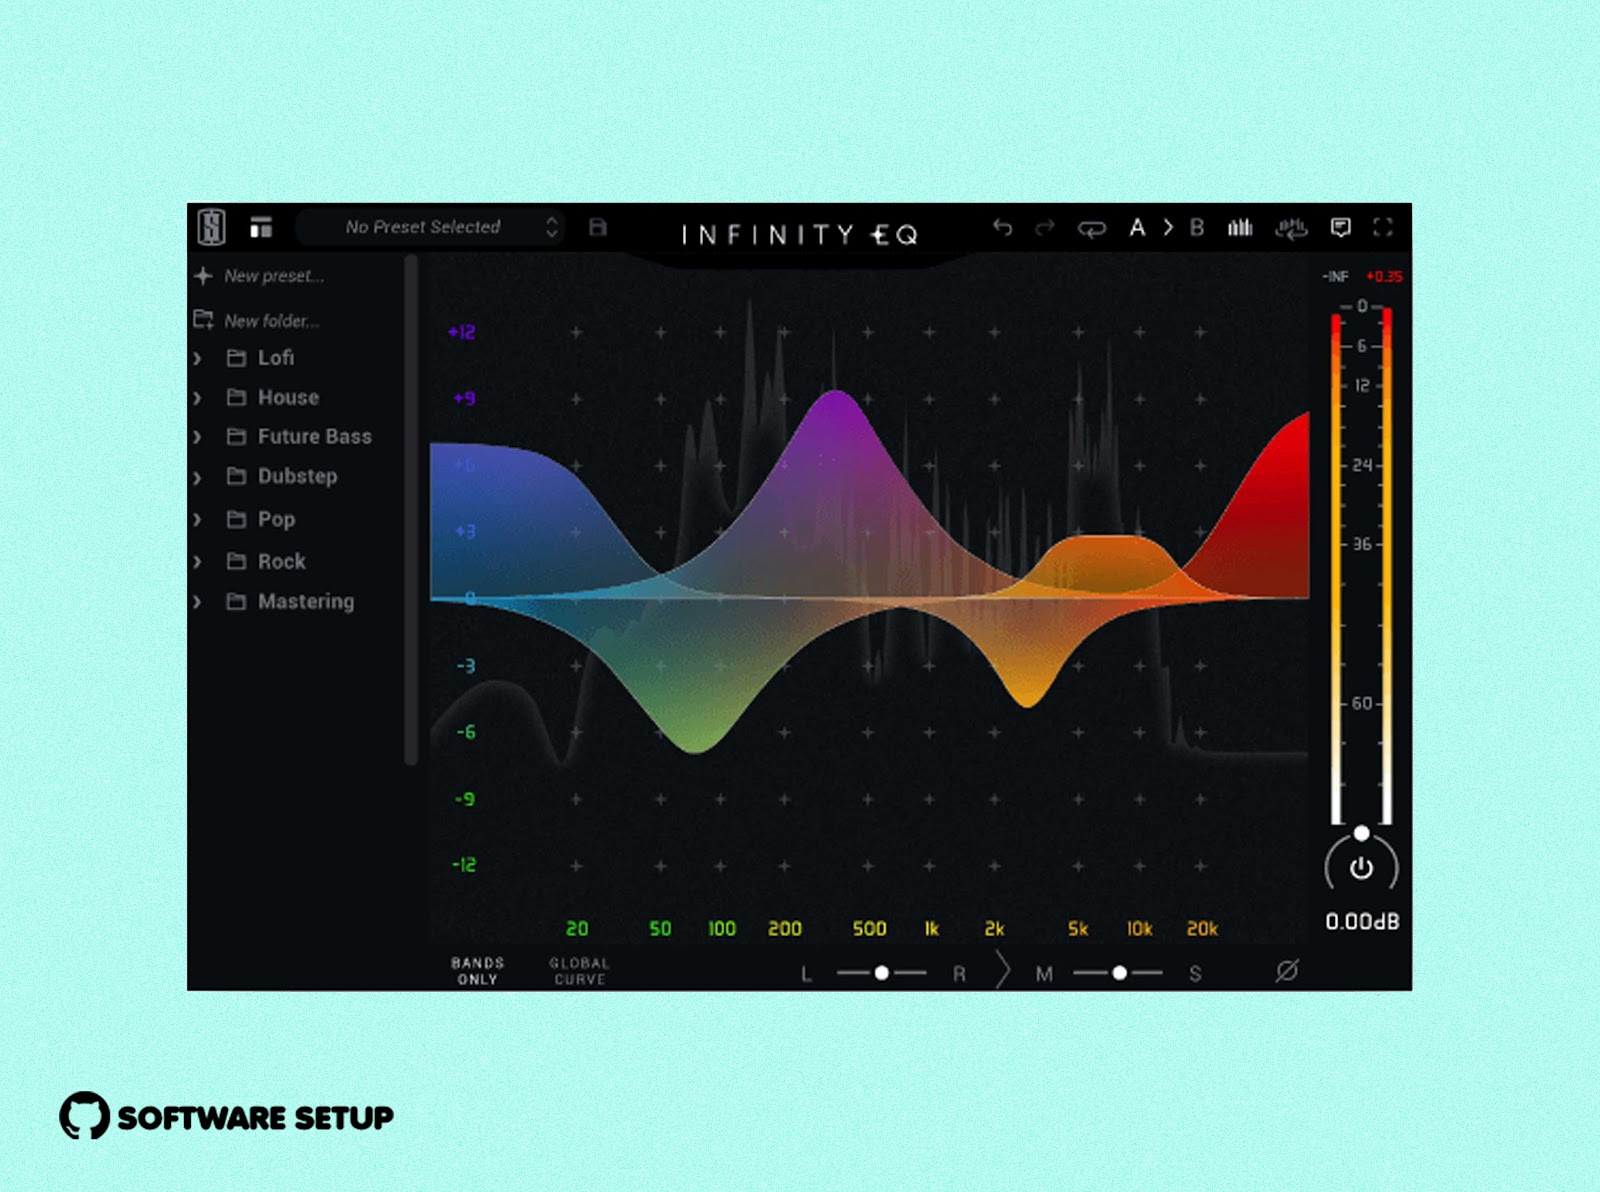This screenshot has height=1192, width=1600.
Task: Click the undo arrow icon
Action: point(1002,228)
